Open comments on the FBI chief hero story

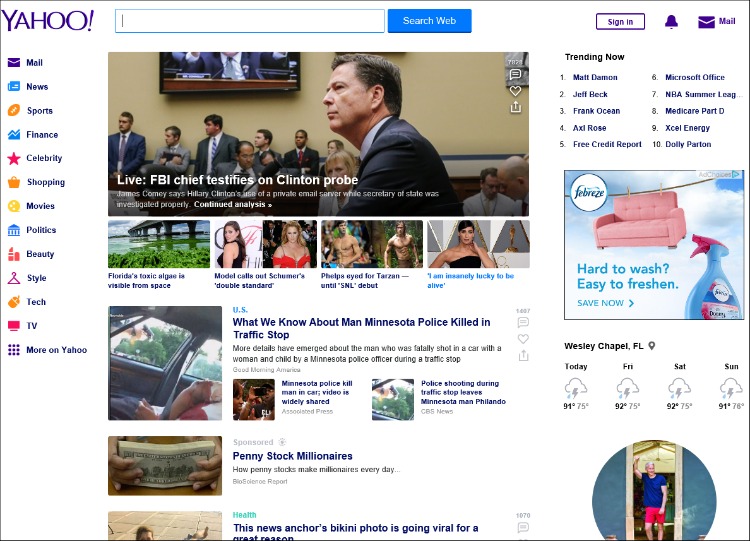[515, 75]
